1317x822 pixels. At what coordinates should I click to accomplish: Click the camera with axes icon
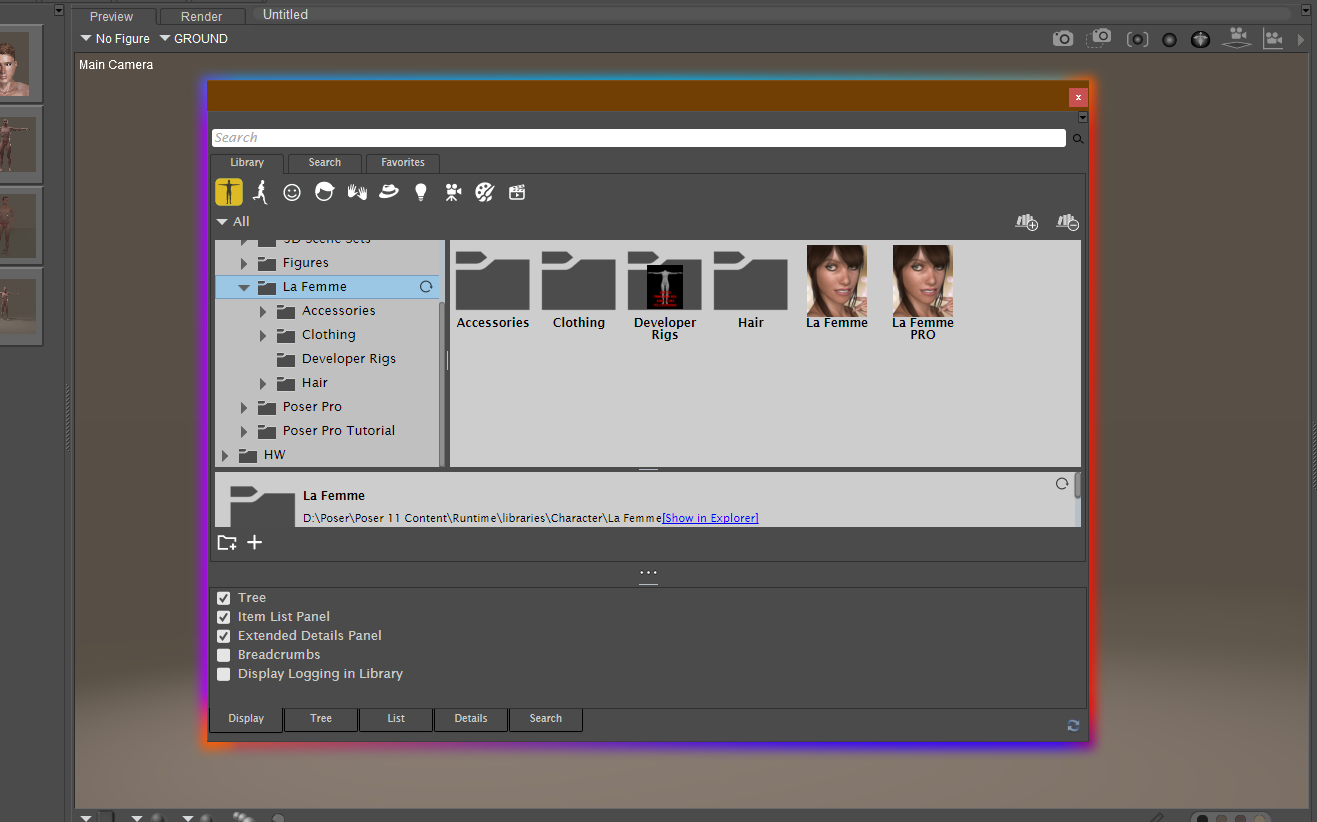pos(1273,39)
